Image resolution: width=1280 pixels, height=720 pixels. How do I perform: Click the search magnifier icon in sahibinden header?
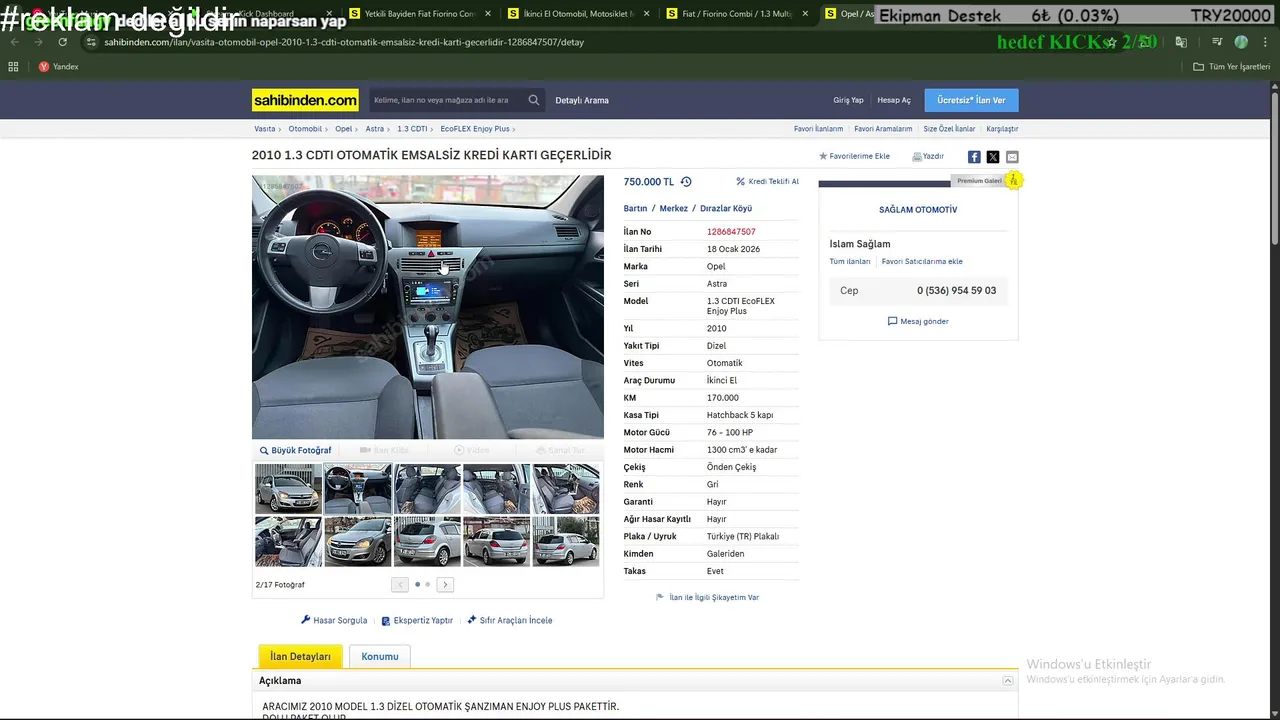[534, 100]
